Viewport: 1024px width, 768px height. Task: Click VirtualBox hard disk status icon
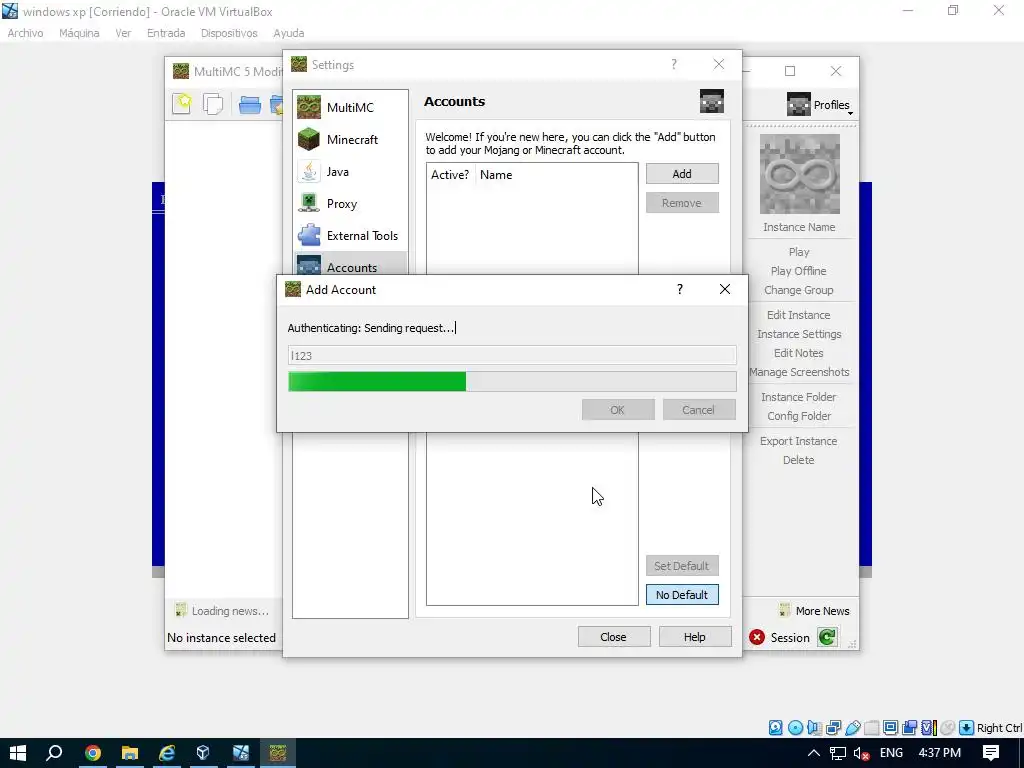pyautogui.click(x=775, y=728)
